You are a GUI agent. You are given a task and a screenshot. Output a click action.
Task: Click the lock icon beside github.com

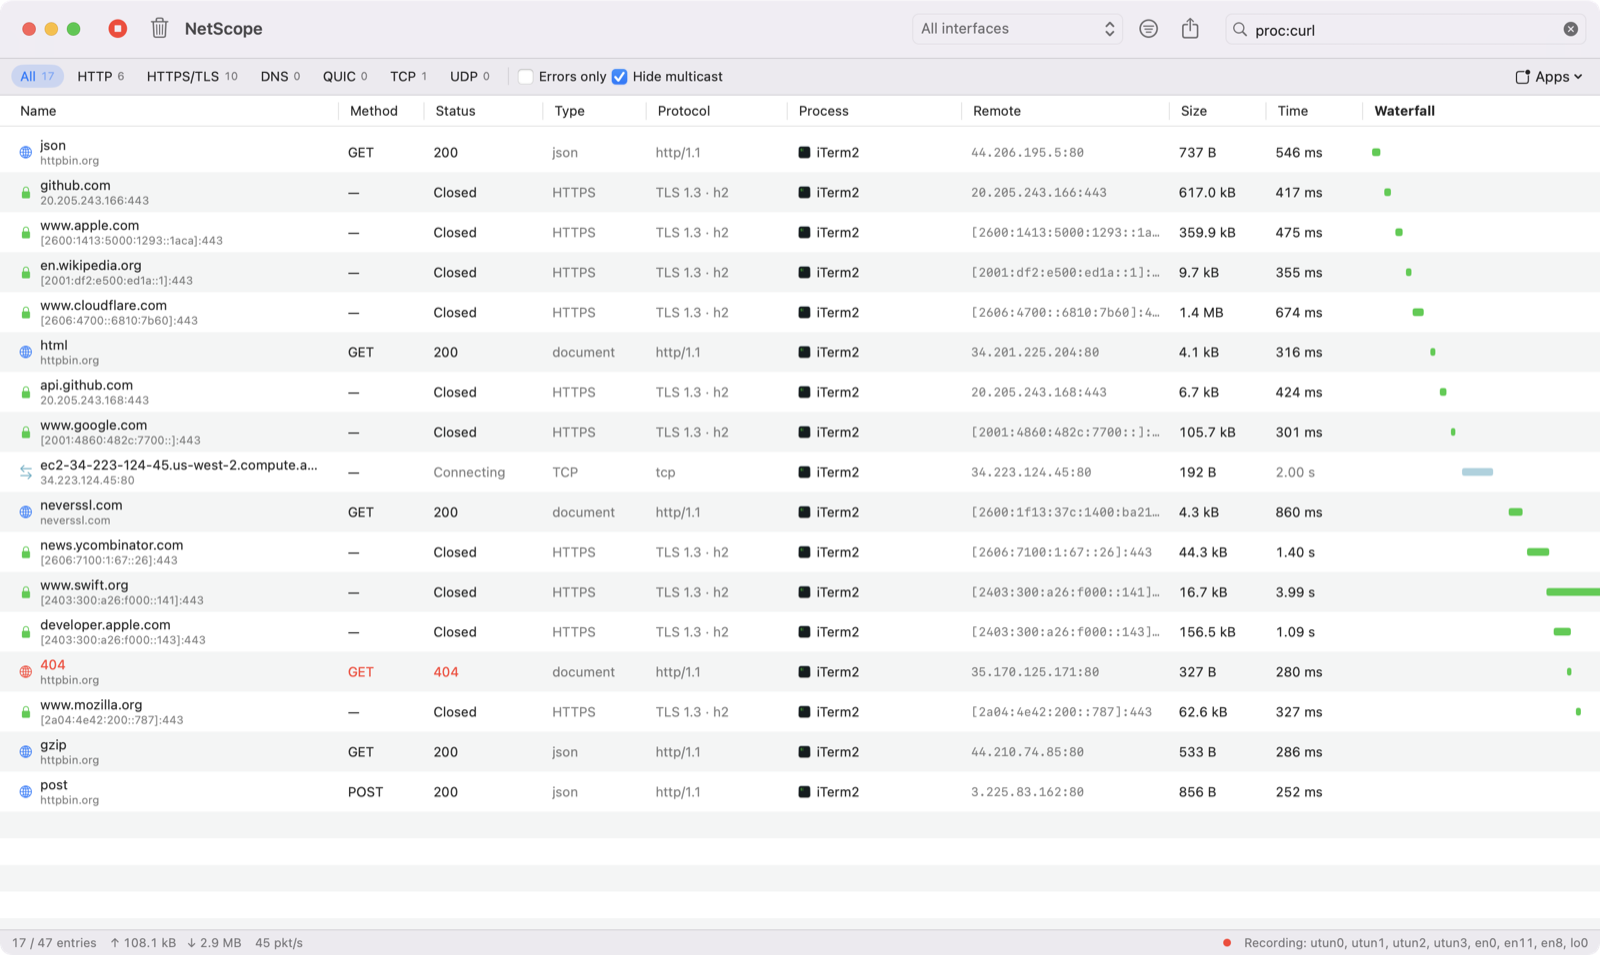point(26,193)
